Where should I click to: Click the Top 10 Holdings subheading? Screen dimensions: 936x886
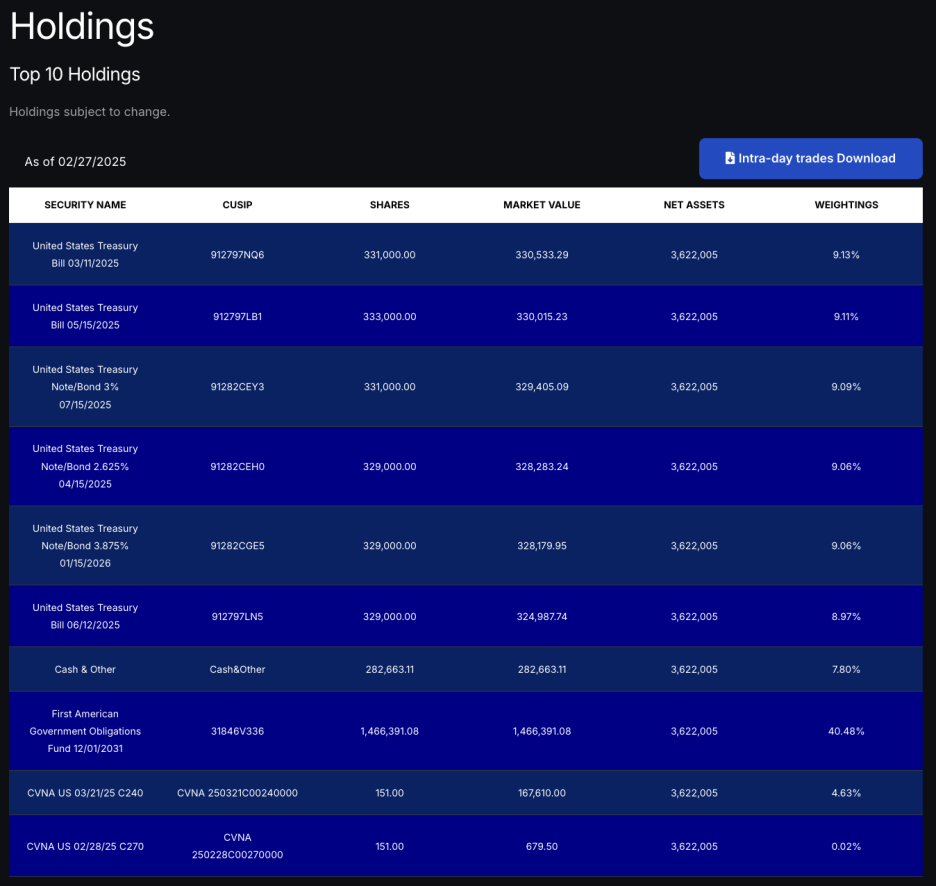point(75,75)
